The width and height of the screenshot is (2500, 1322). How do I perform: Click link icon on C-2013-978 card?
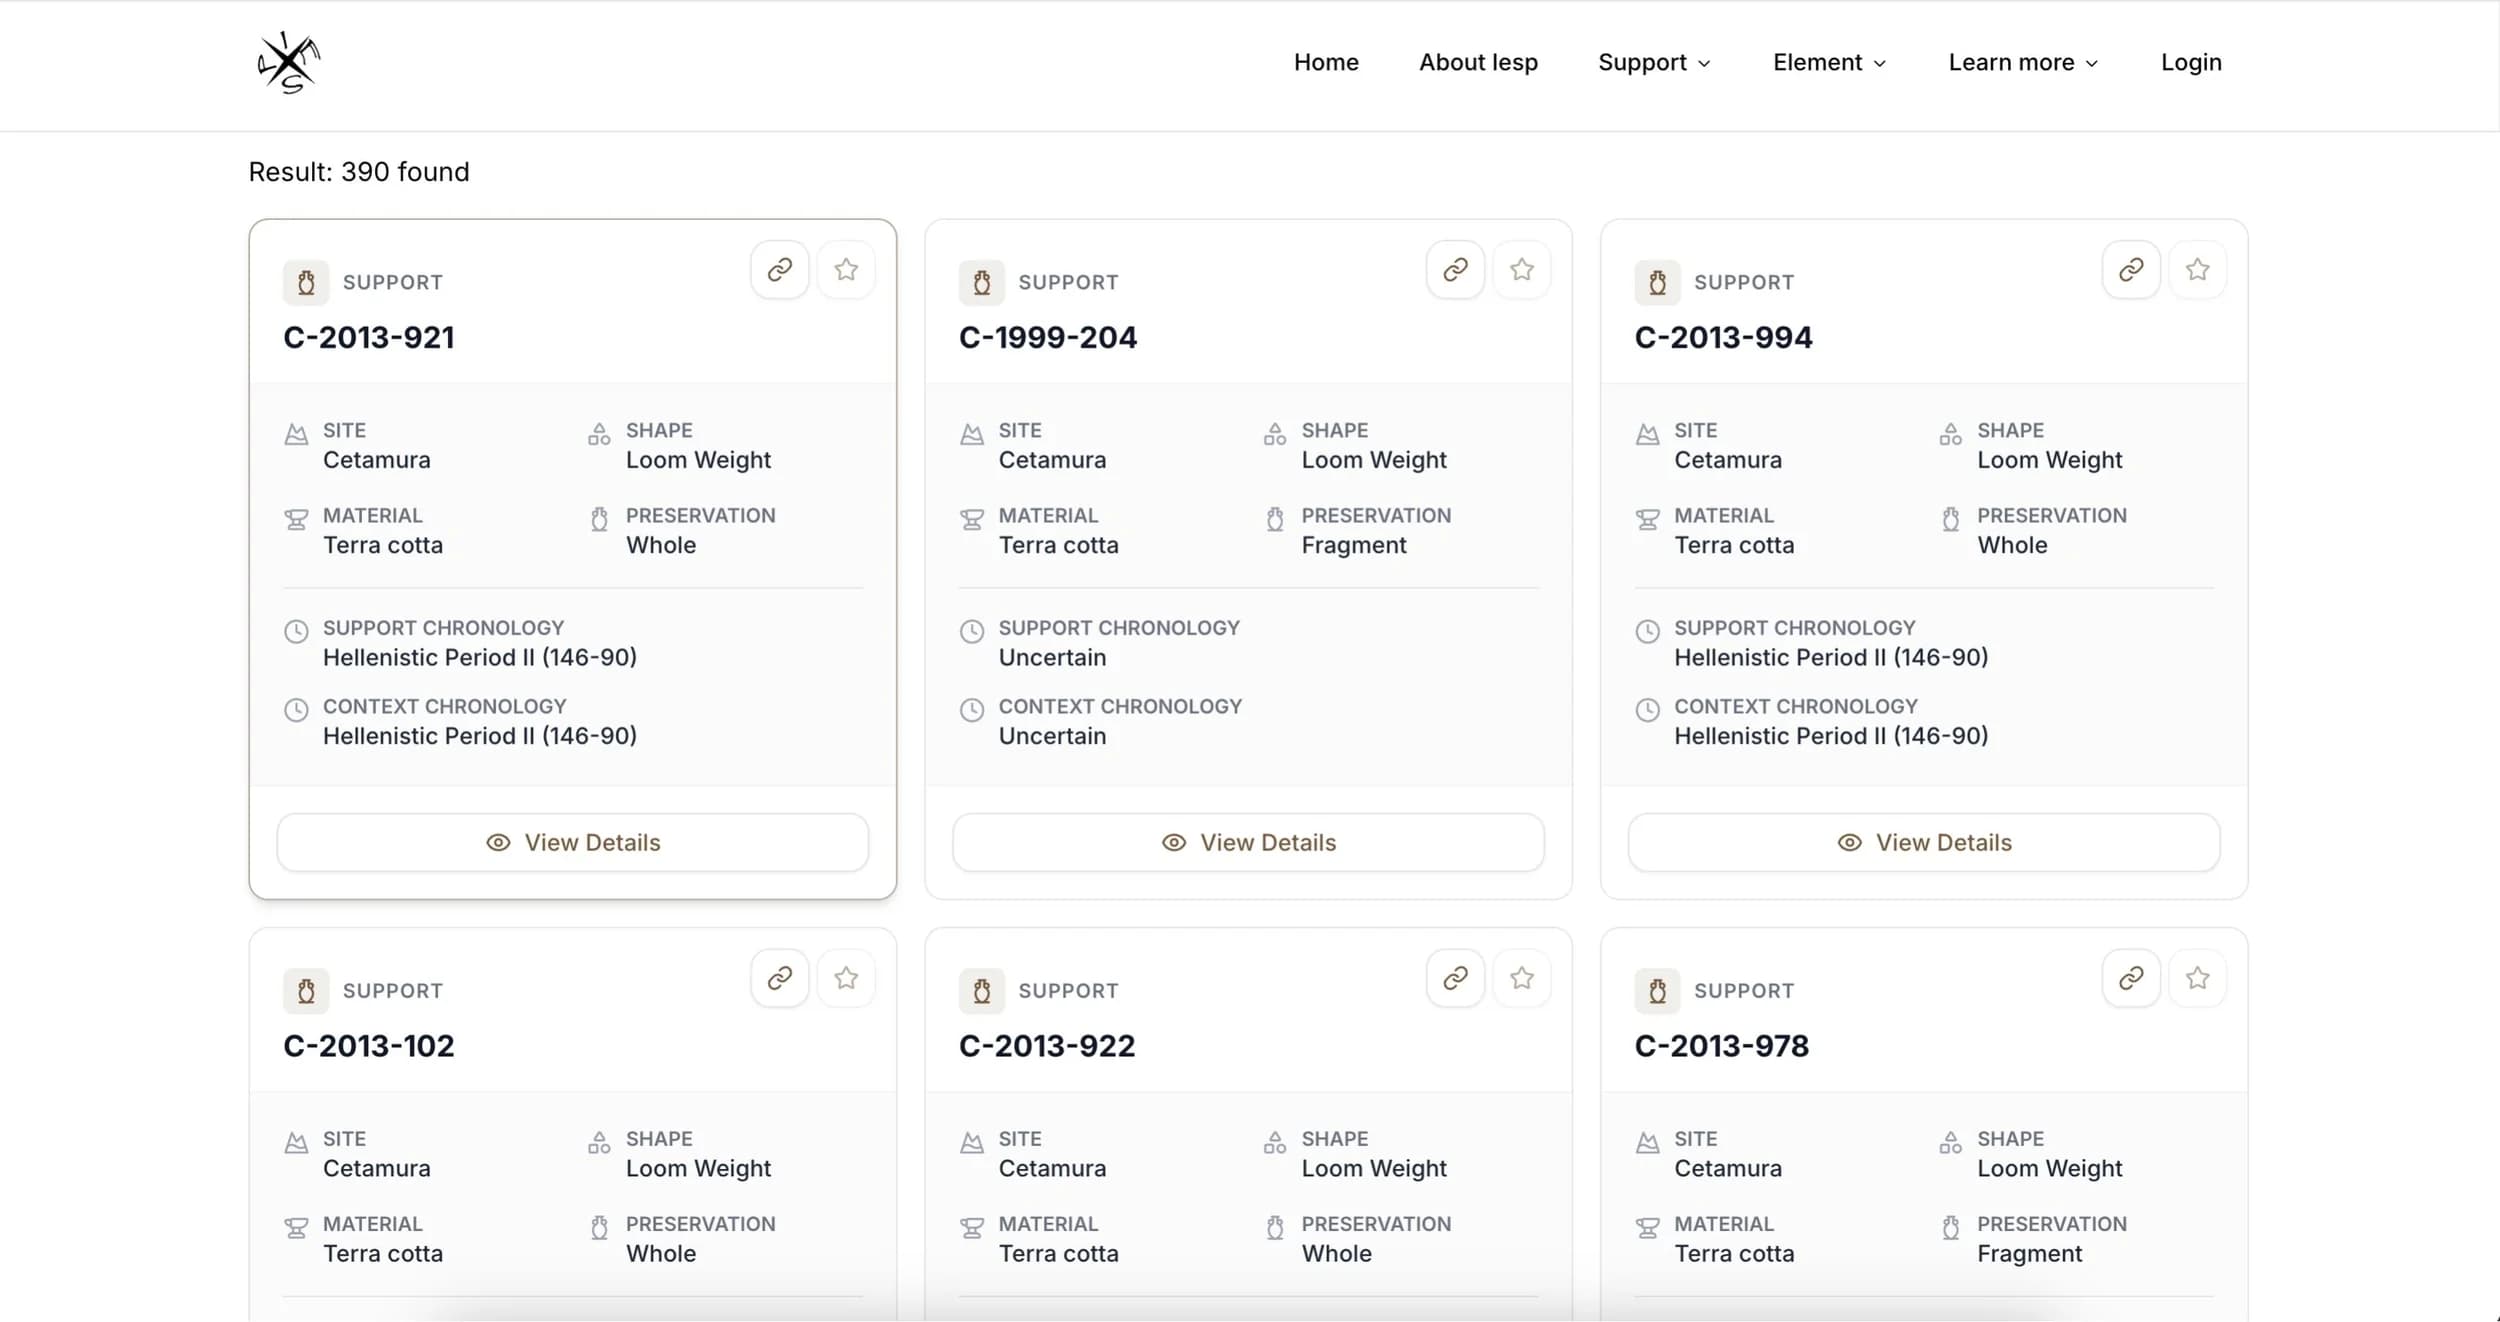point(2131,978)
